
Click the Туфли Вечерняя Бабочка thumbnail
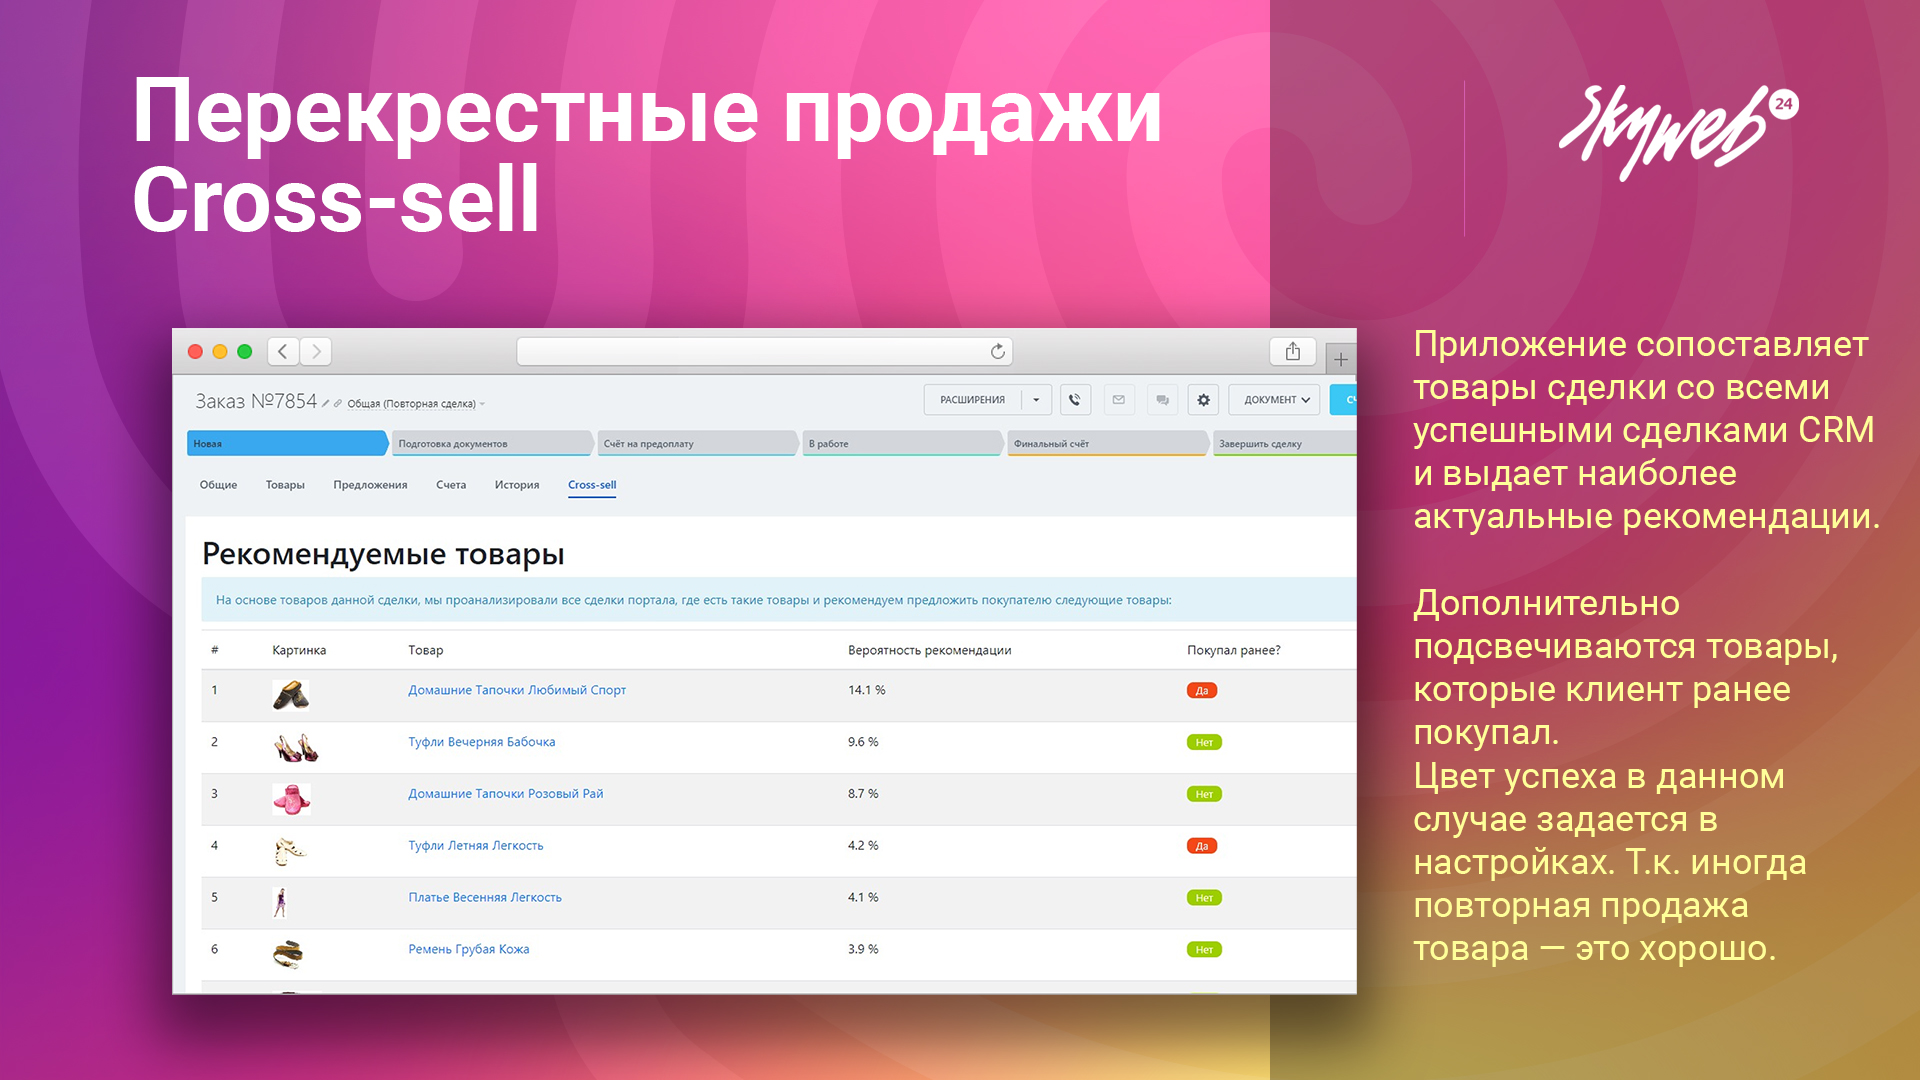(295, 747)
